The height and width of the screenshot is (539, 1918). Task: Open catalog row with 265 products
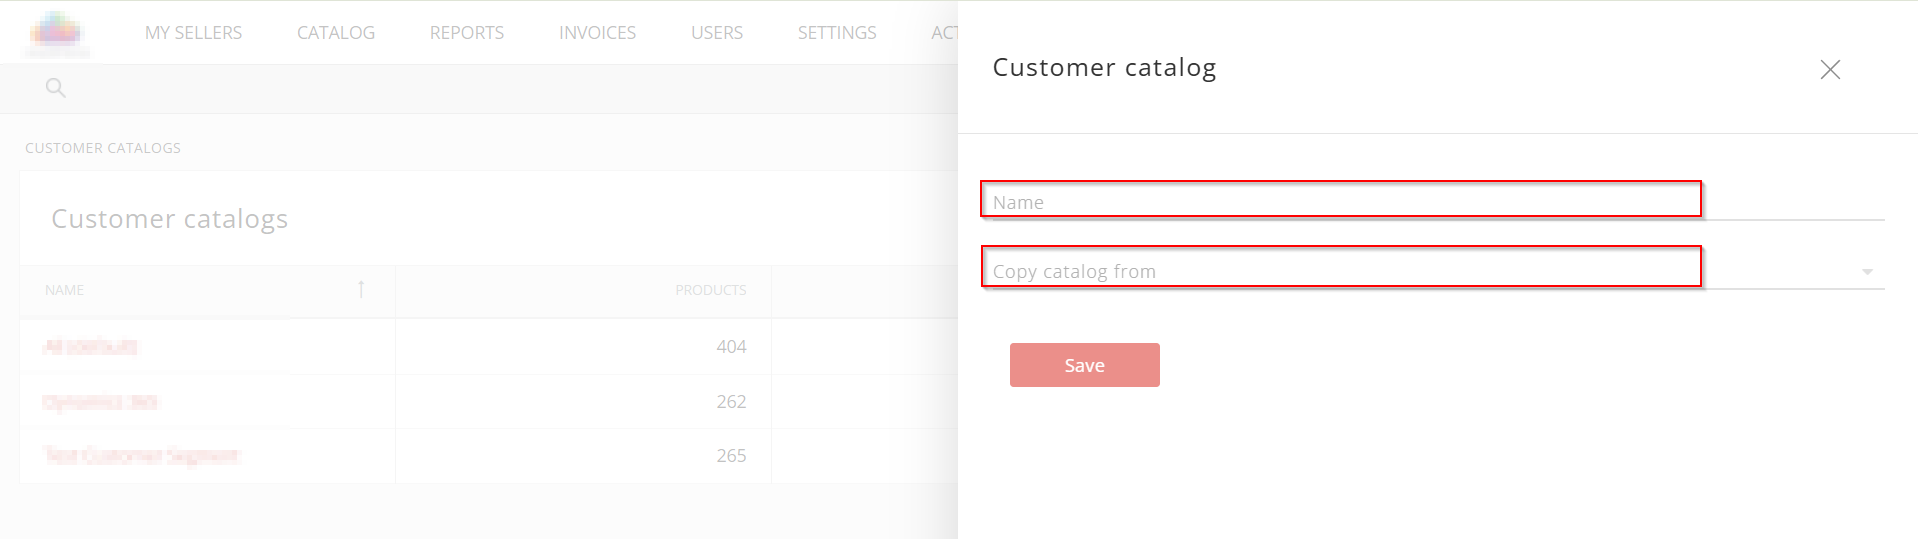142,456
